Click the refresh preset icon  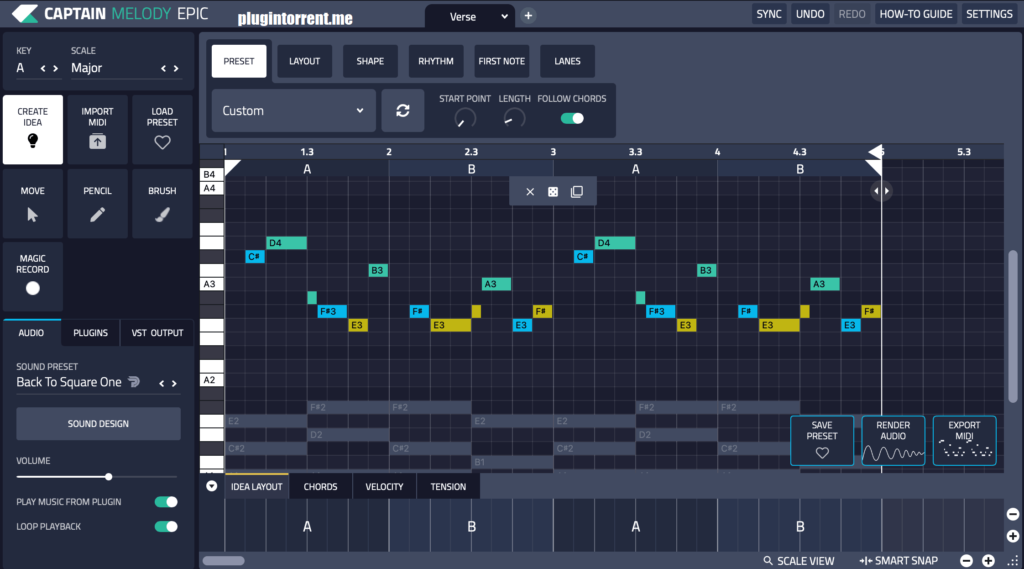[x=402, y=110]
